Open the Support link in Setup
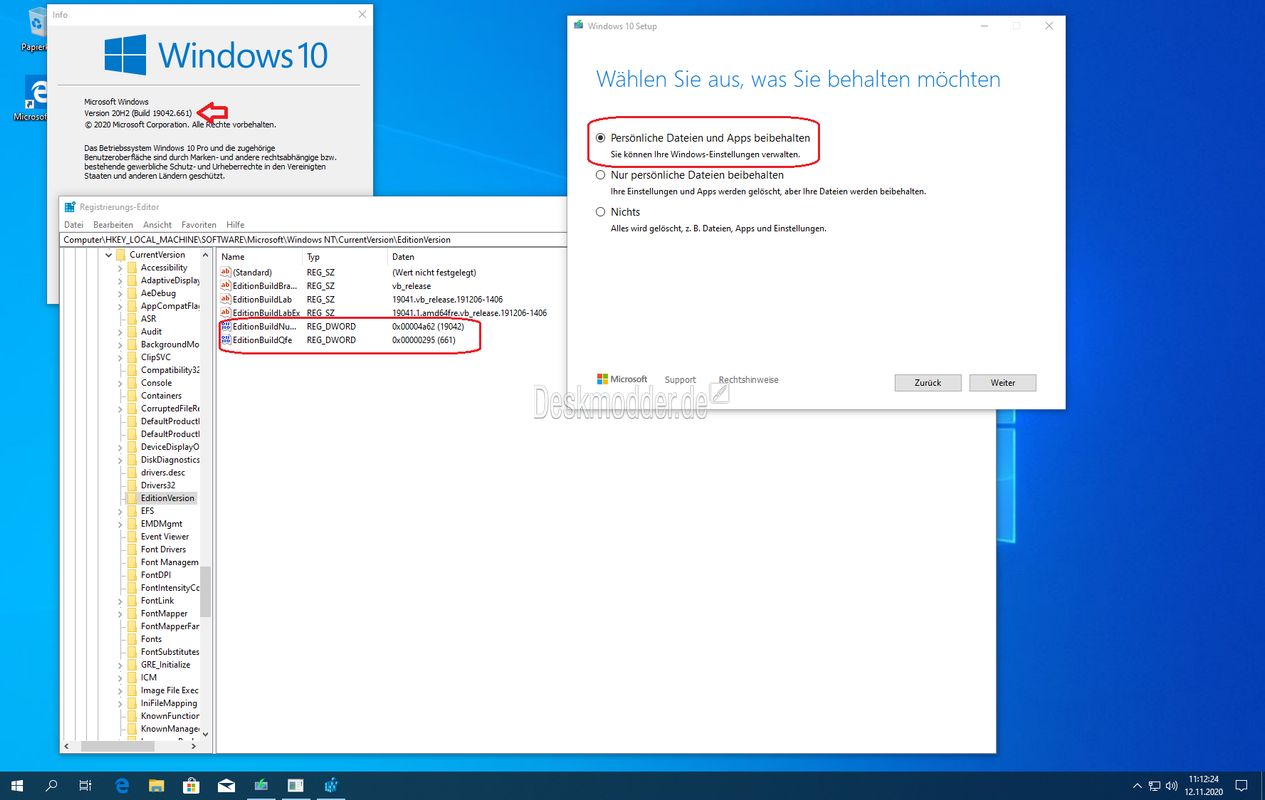This screenshot has height=800, width=1265. [x=680, y=380]
